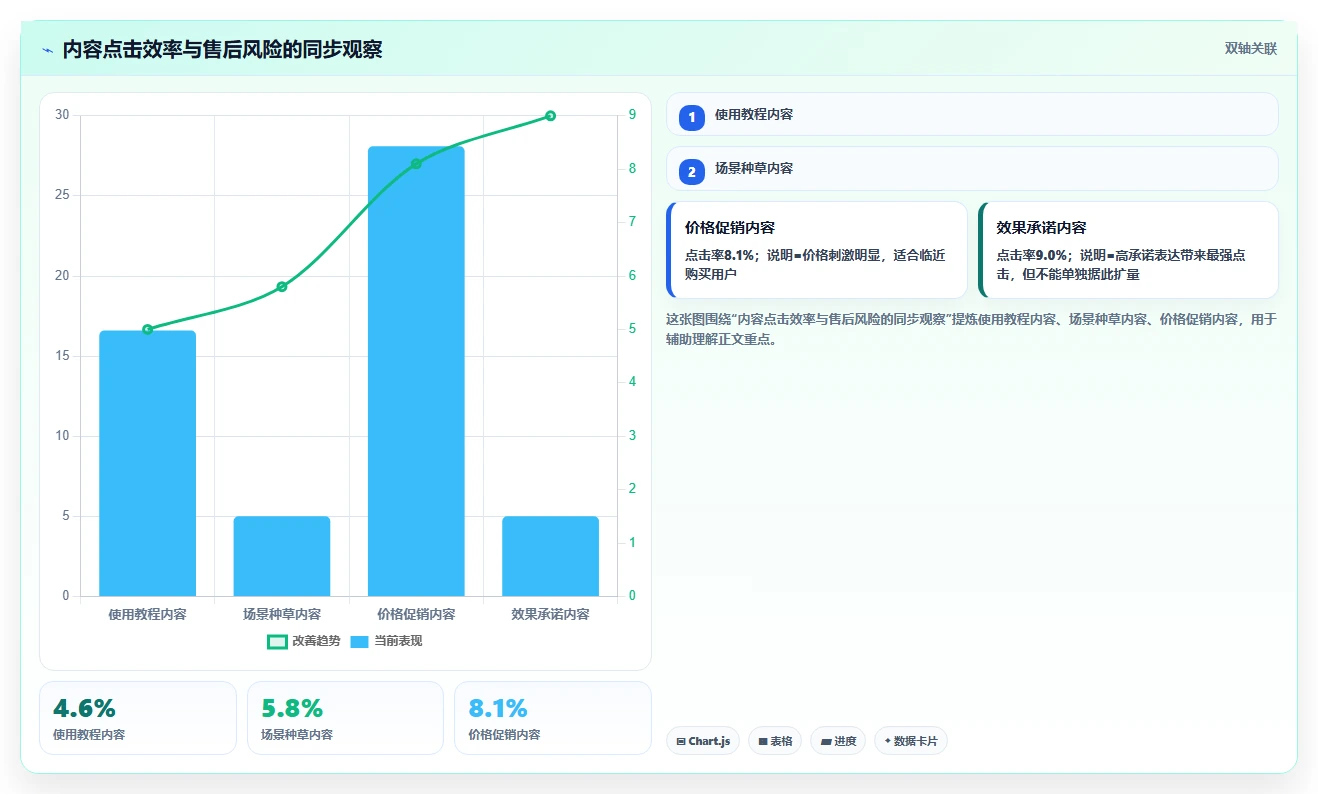Click the description paragraph starting 这张图围绕
This screenshot has height=794, width=1318.
point(972,329)
